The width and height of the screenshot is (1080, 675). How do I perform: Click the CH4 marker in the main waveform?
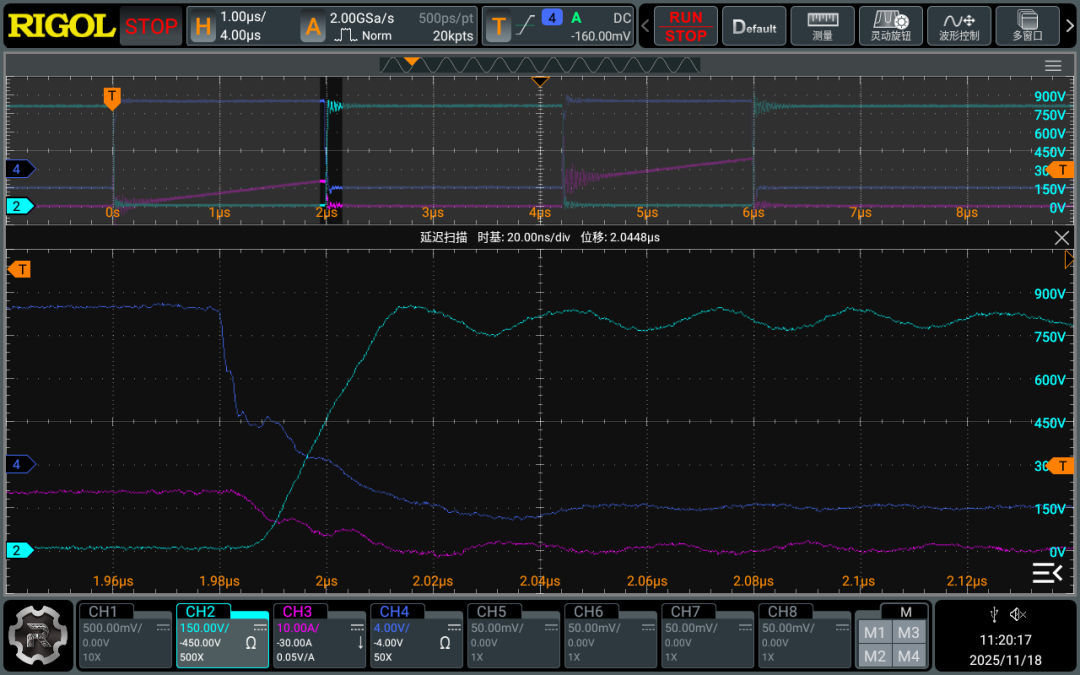point(20,169)
